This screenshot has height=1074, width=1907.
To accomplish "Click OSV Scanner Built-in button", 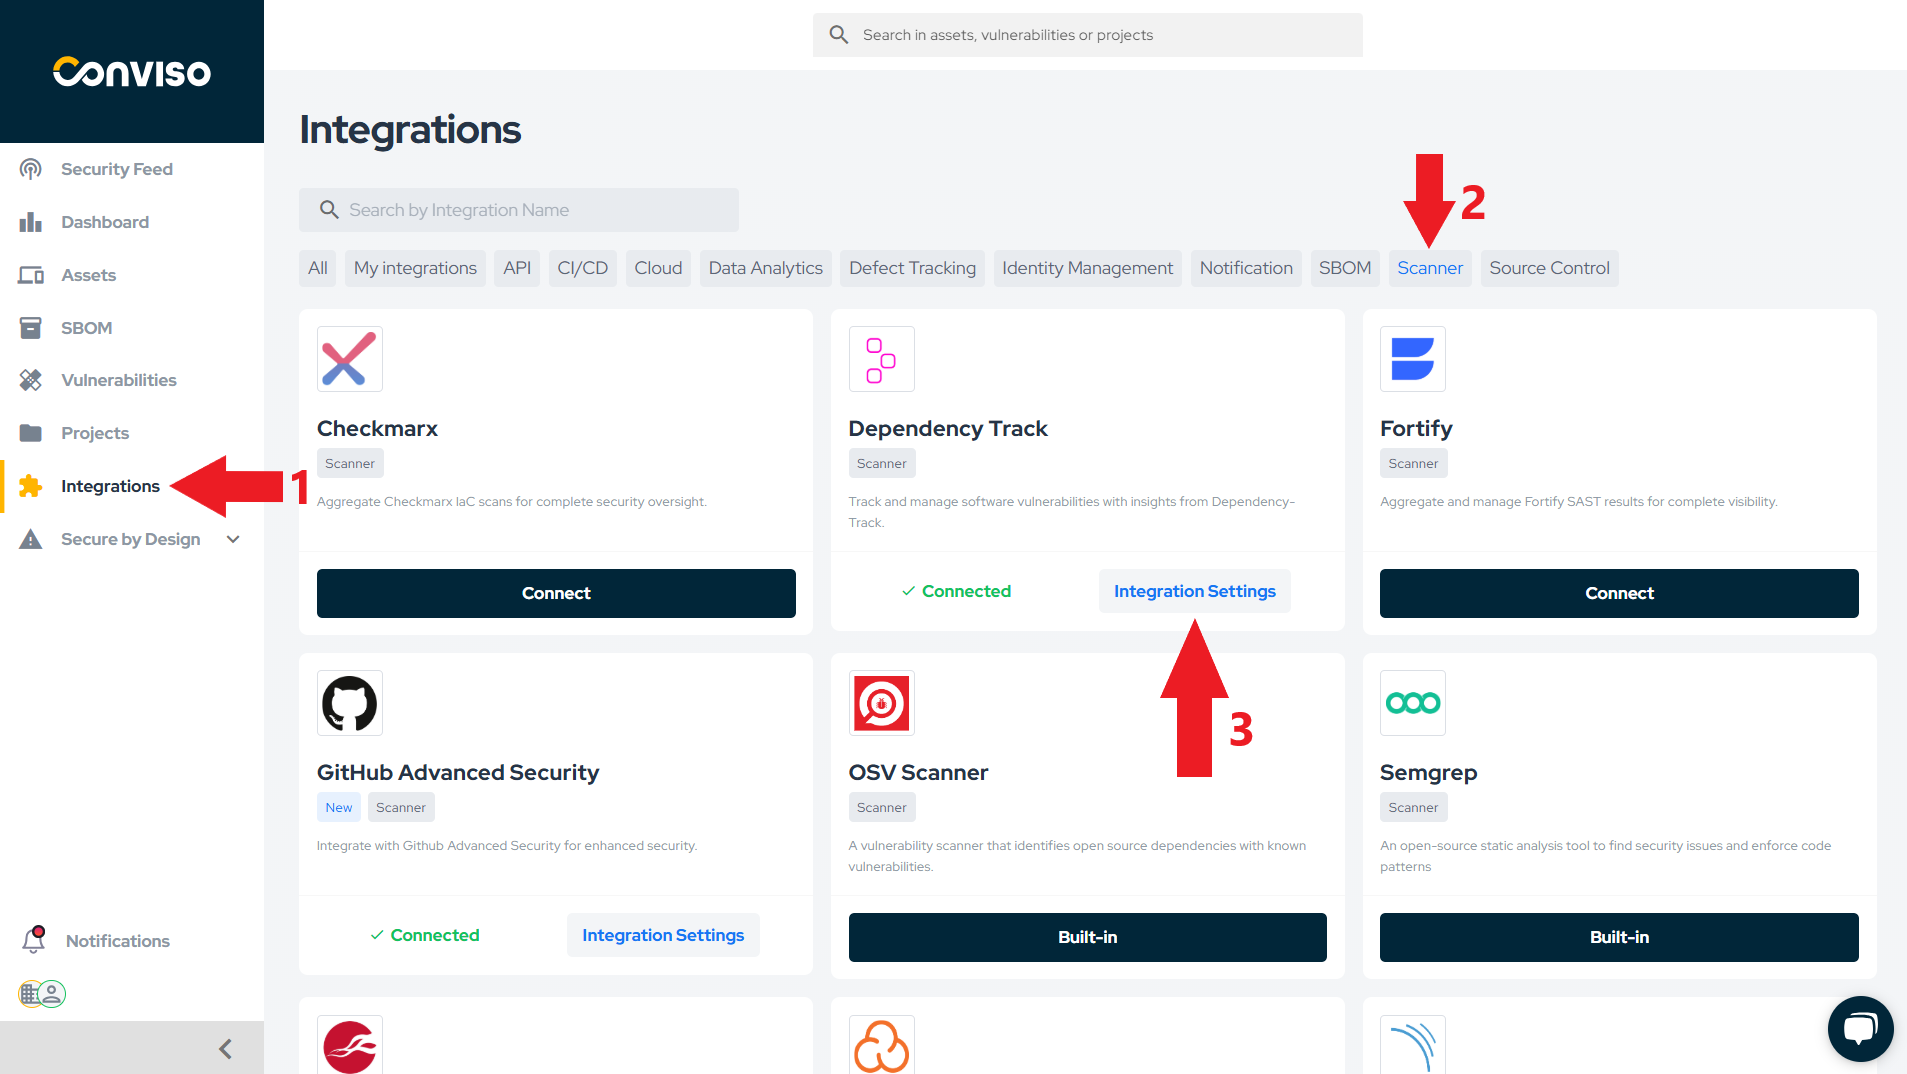I will click(x=1088, y=937).
